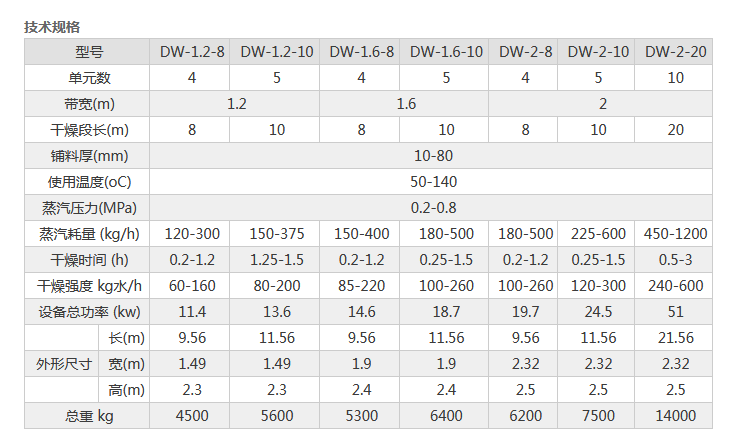
Task: Click the 技术规格 heading
Action: pyautogui.click(x=52, y=27)
